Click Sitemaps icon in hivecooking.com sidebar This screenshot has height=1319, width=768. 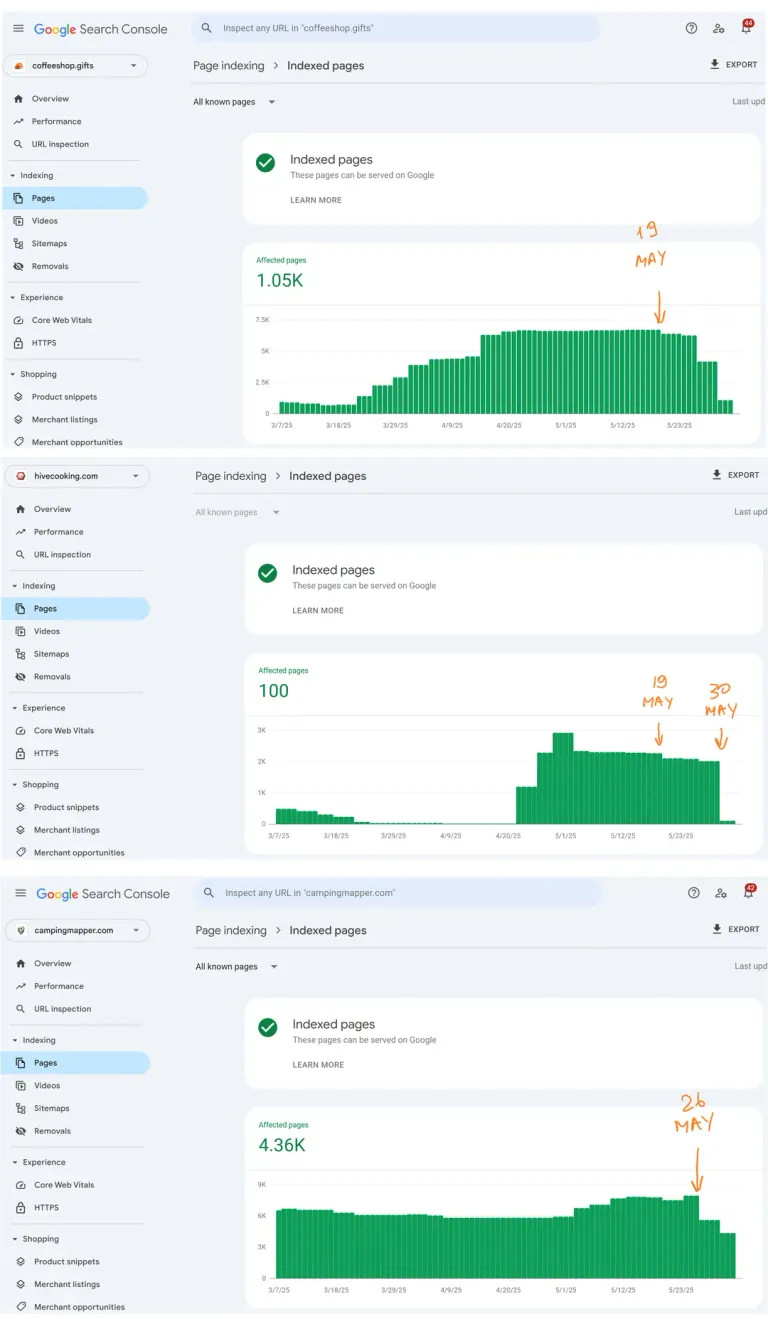point(21,654)
